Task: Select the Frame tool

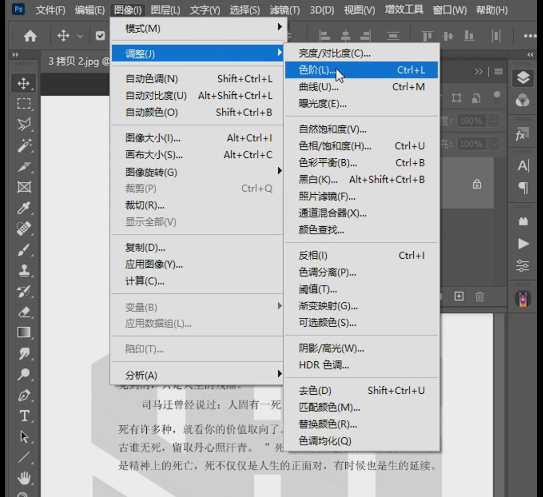Action: coord(24,187)
